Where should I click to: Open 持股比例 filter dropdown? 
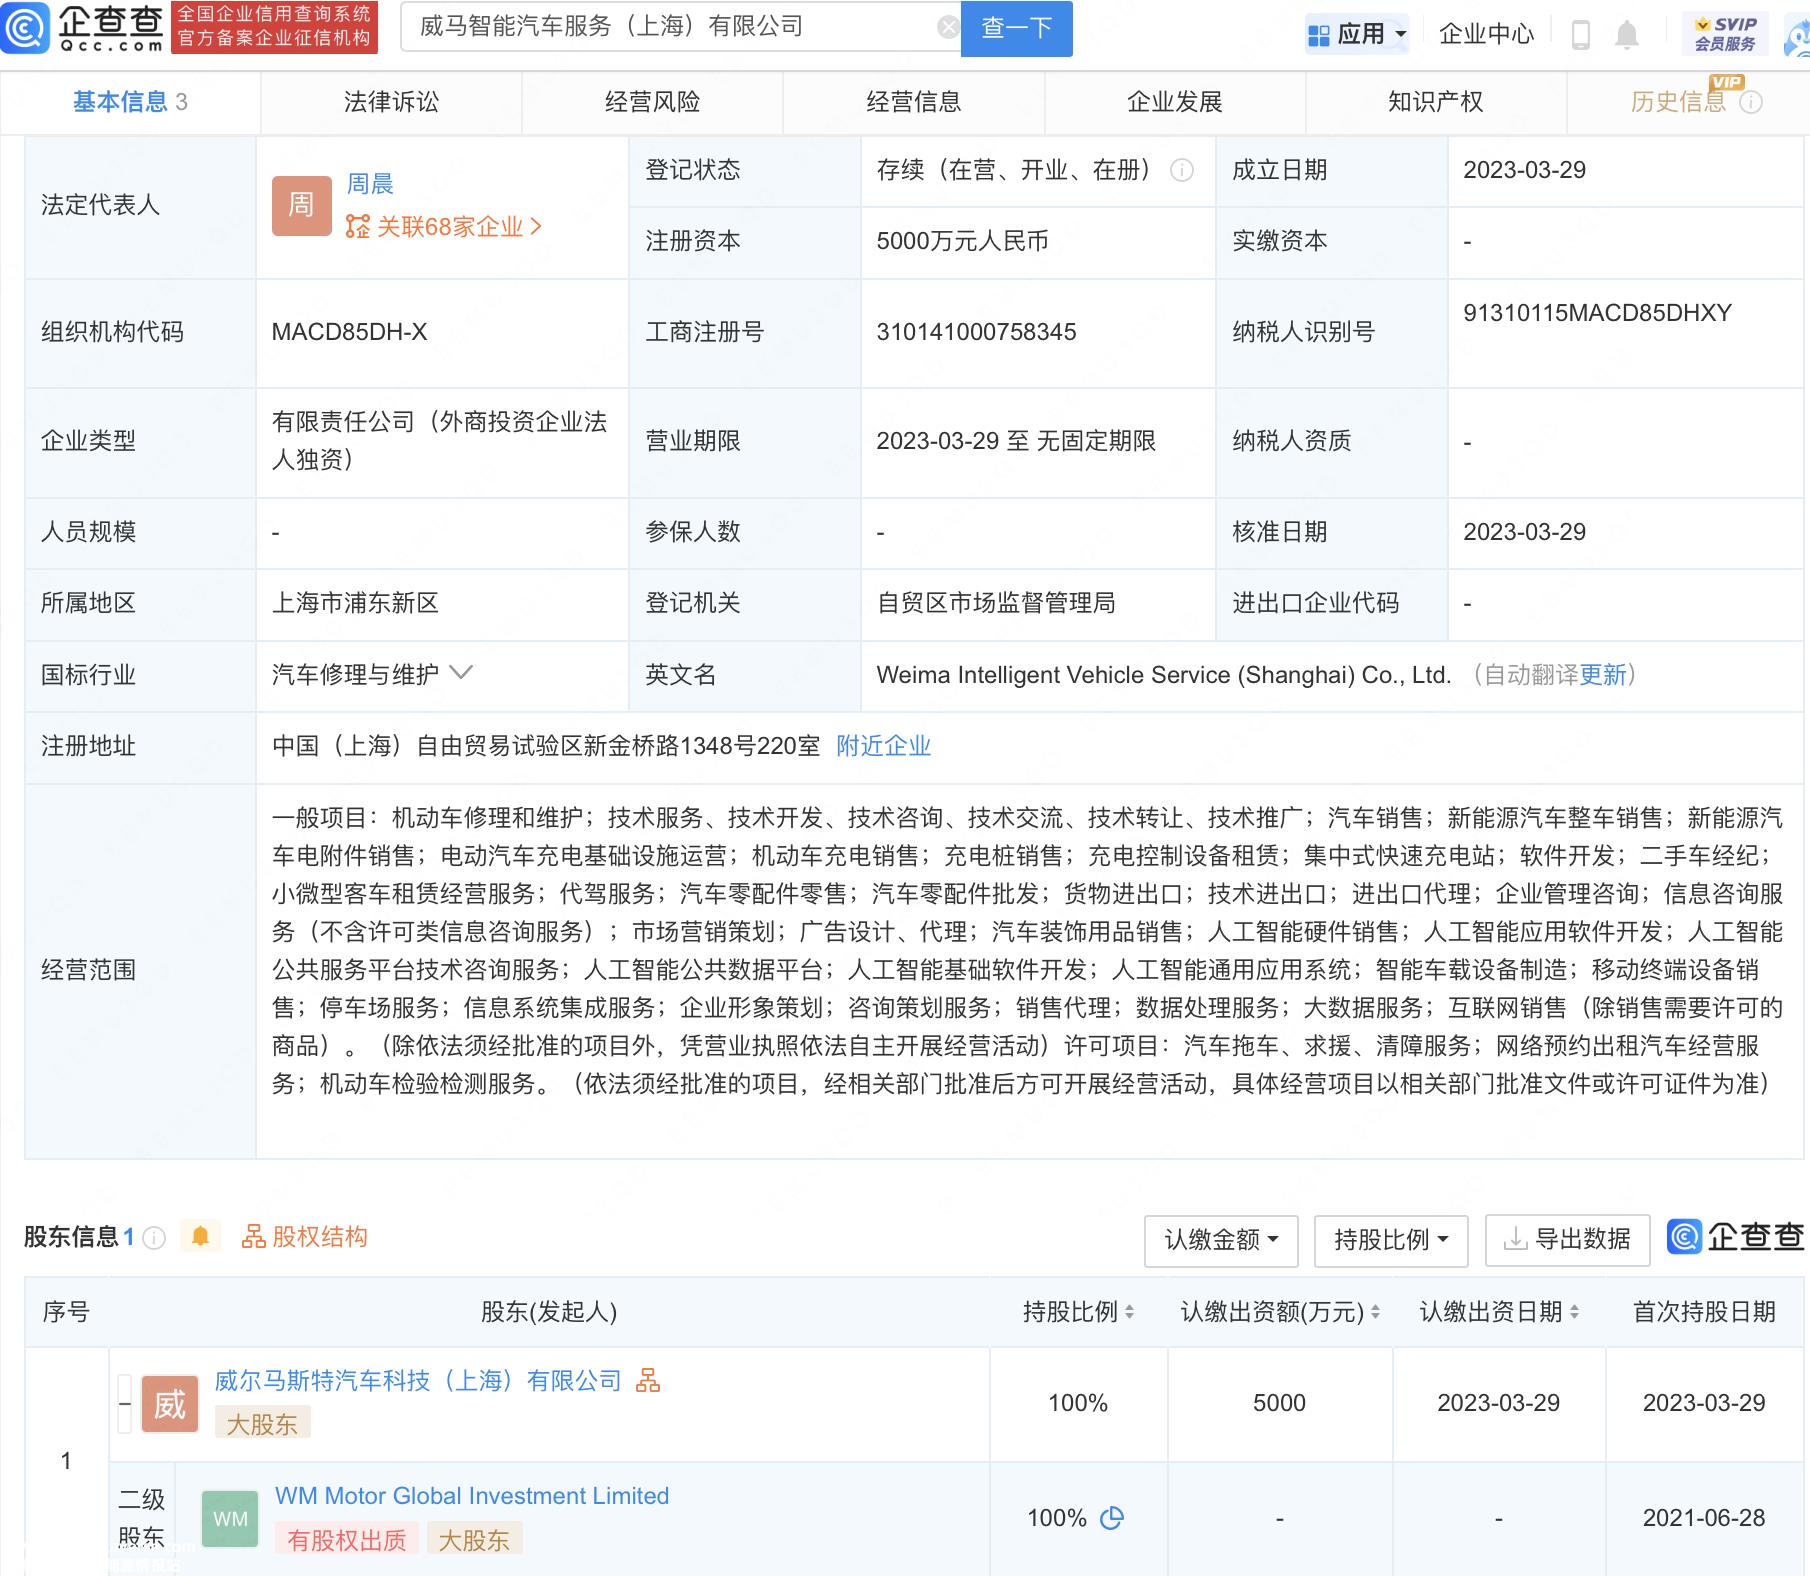pos(1391,1240)
